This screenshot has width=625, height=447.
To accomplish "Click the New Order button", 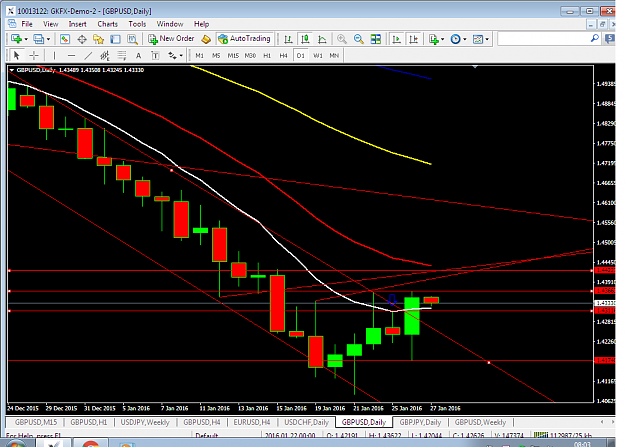I will click(171, 39).
